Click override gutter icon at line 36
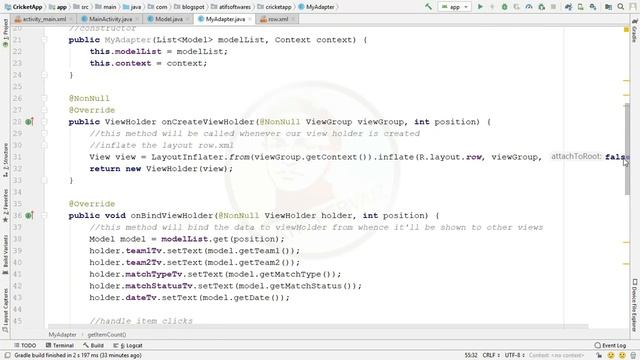The height and width of the screenshot is (360, 640). (x=29, y=215)
